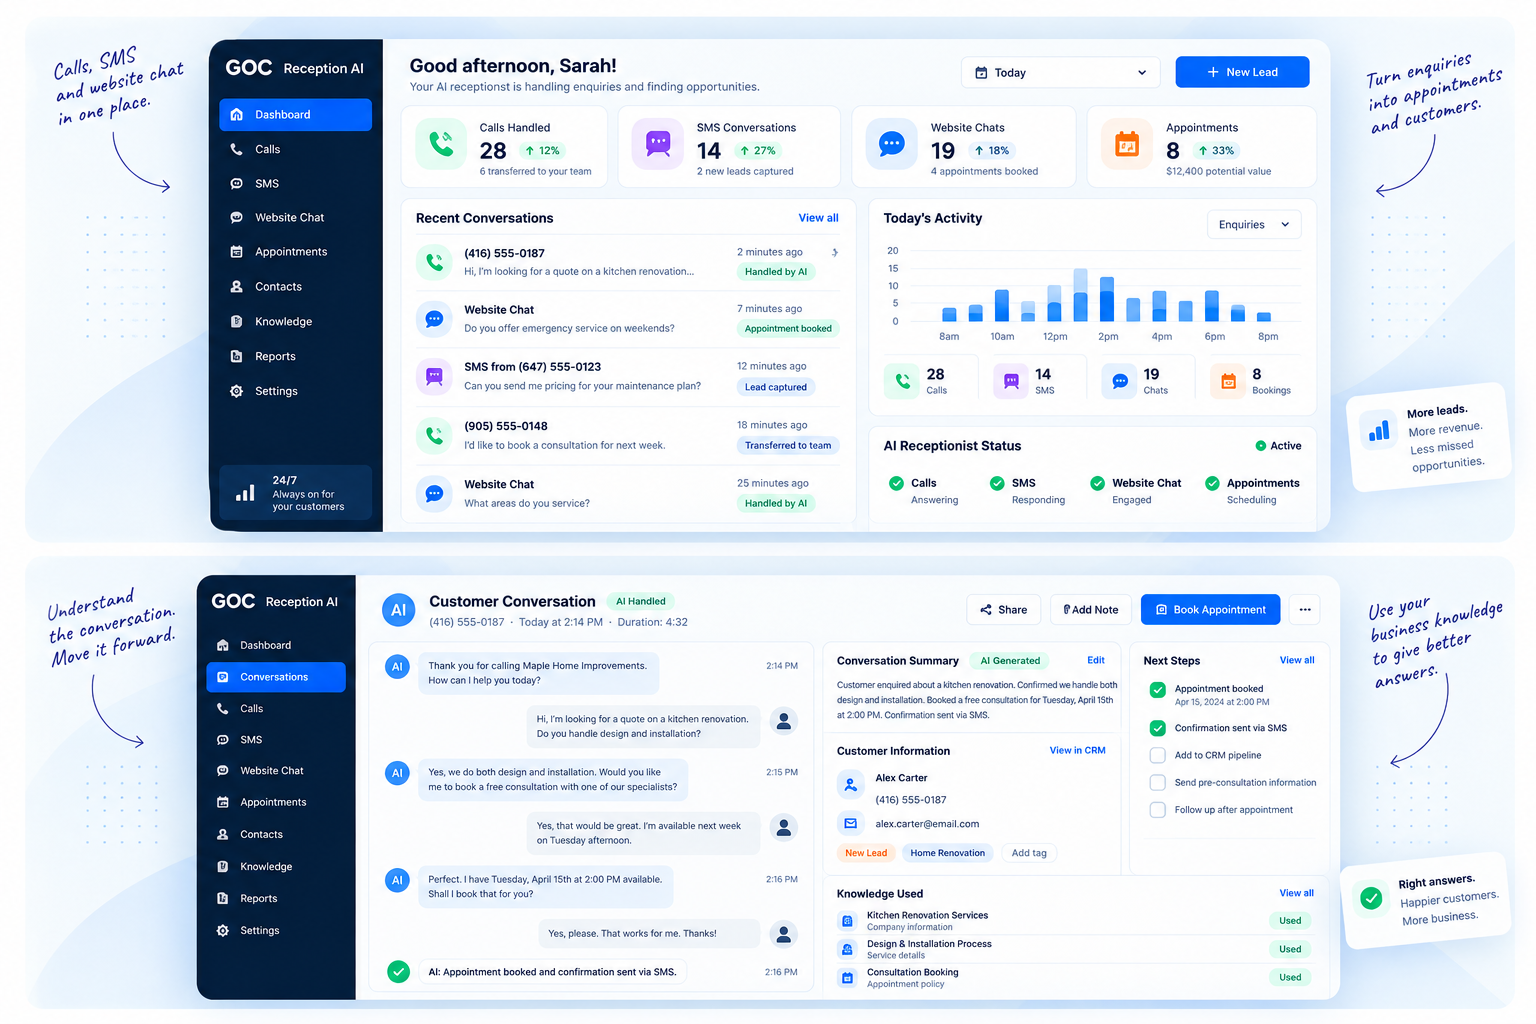Screen dimensions: 1536x1024
Task: Open Reports in the lower sidebar
Action: coord(276,898)
